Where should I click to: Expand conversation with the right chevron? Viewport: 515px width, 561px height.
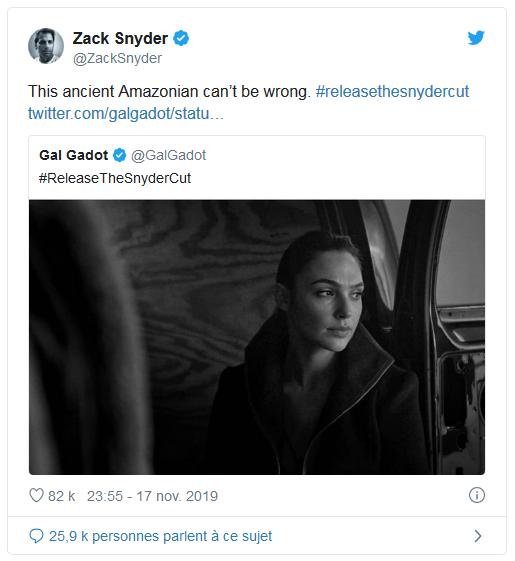click(x=477, y=536)
